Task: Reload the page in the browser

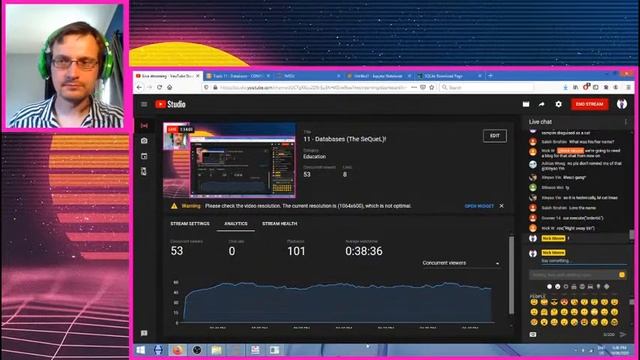Action: coord(159,87)
